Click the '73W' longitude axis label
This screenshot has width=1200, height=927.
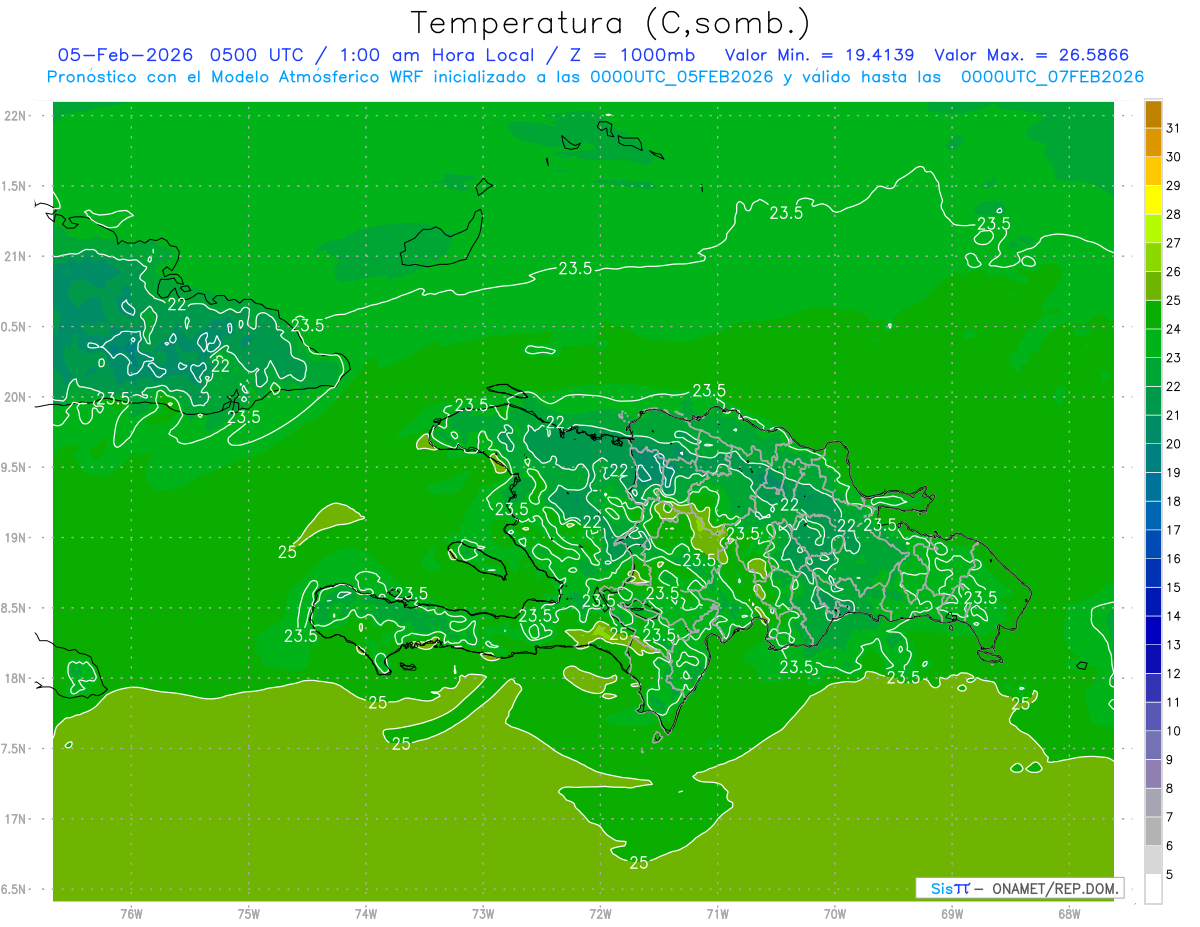tap(483, 914)
